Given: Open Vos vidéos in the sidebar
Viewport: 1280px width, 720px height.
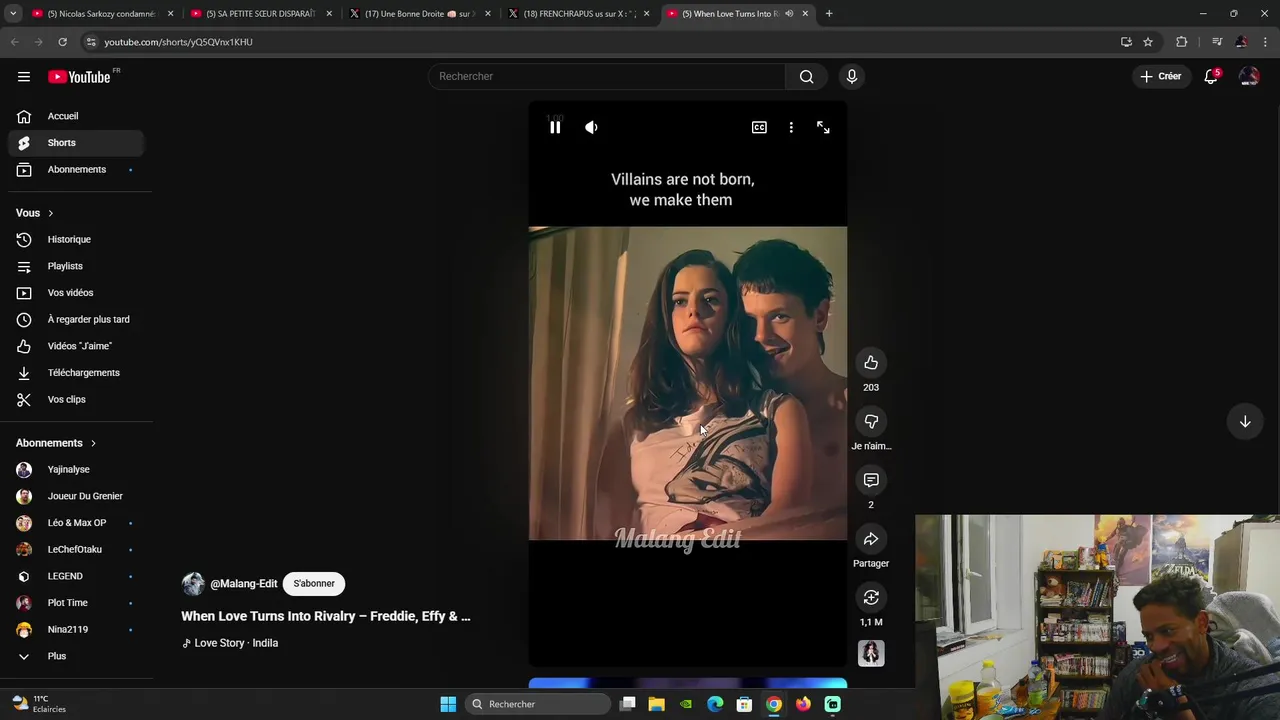Looking at the screenshot, I should [76, 293].
